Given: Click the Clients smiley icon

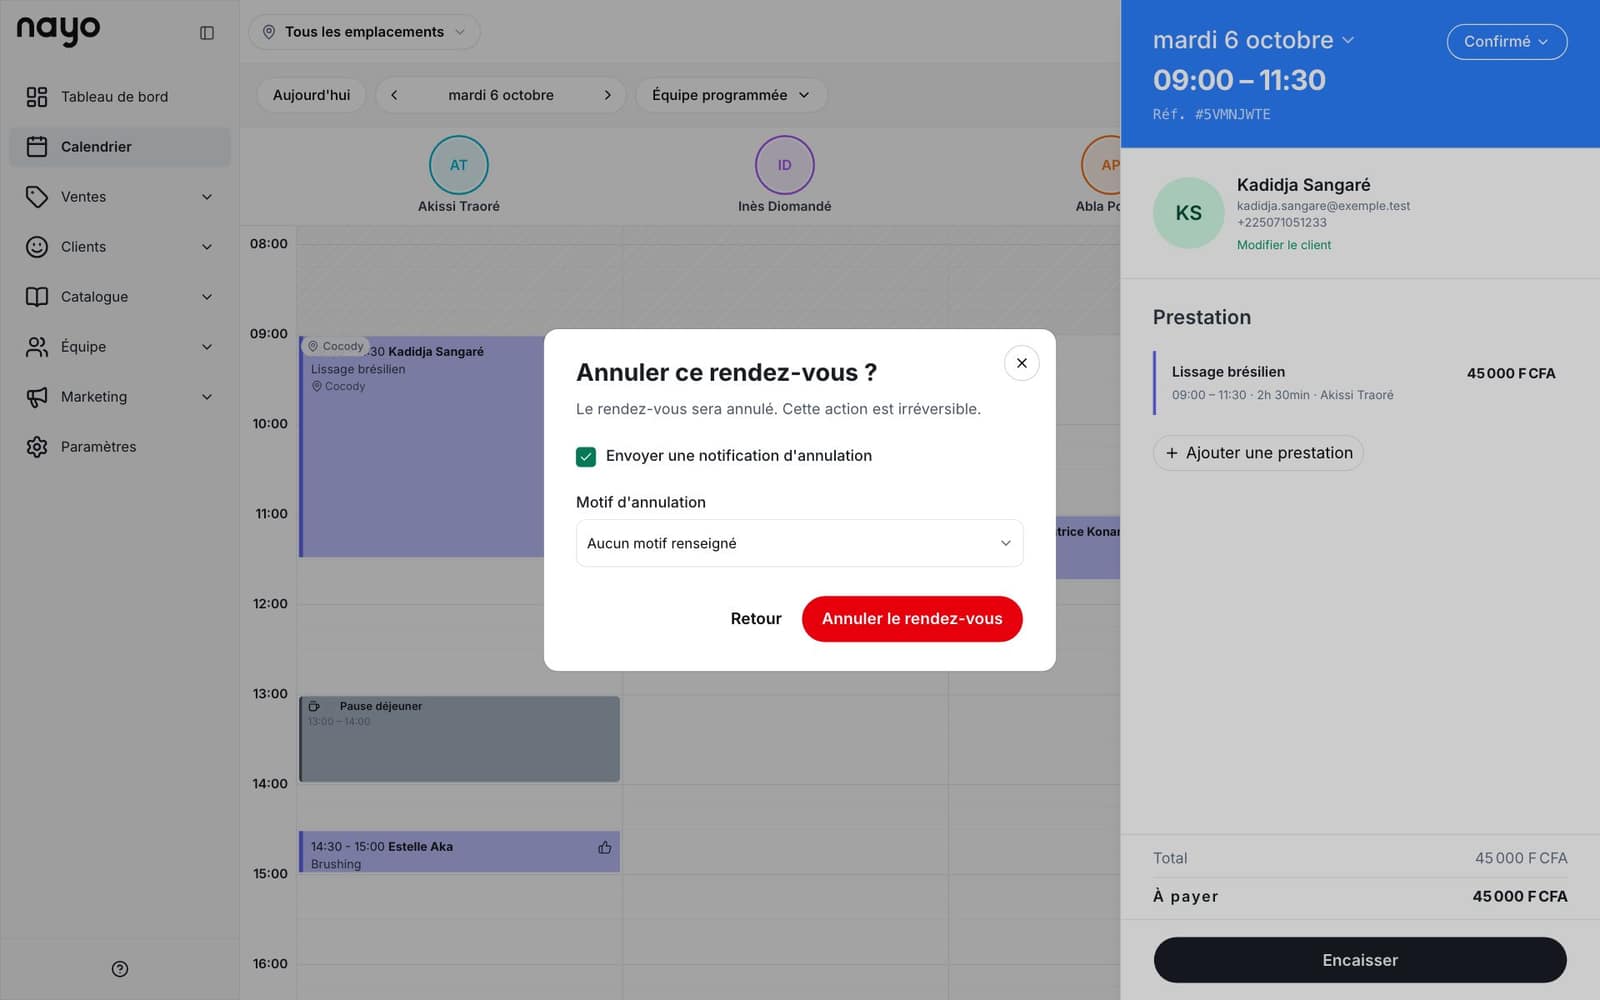Looking at the screenshot, I should pyautogui.click(x=37, y=247).
